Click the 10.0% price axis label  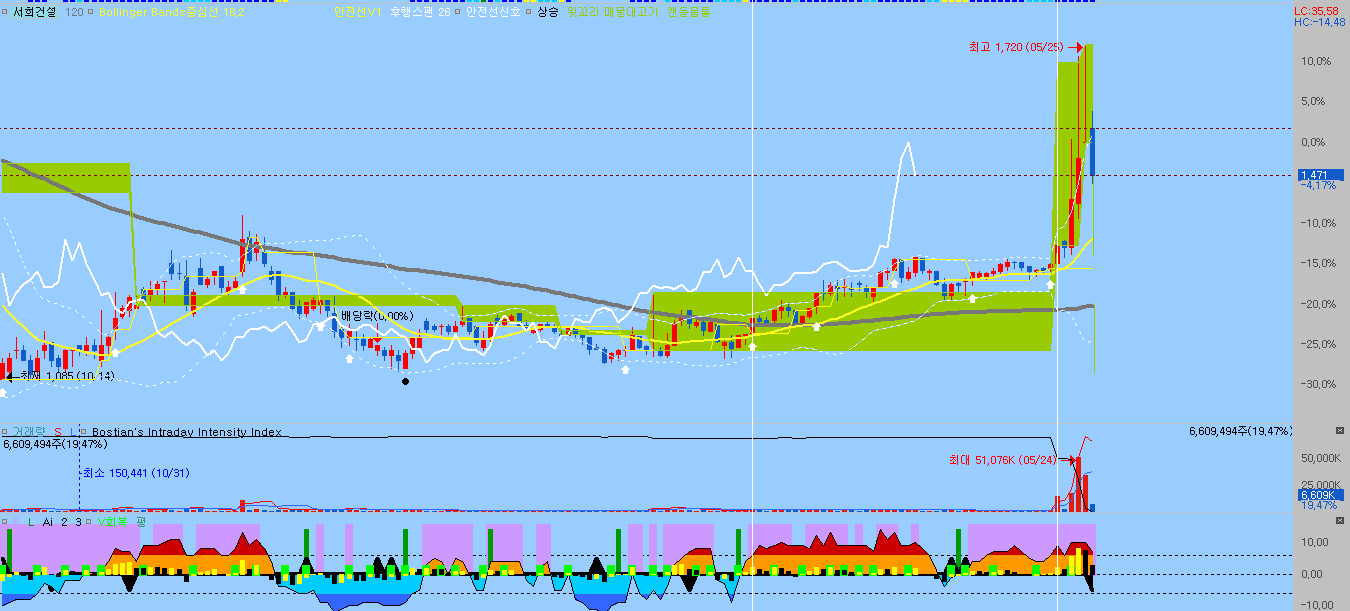click(1315, 61)
